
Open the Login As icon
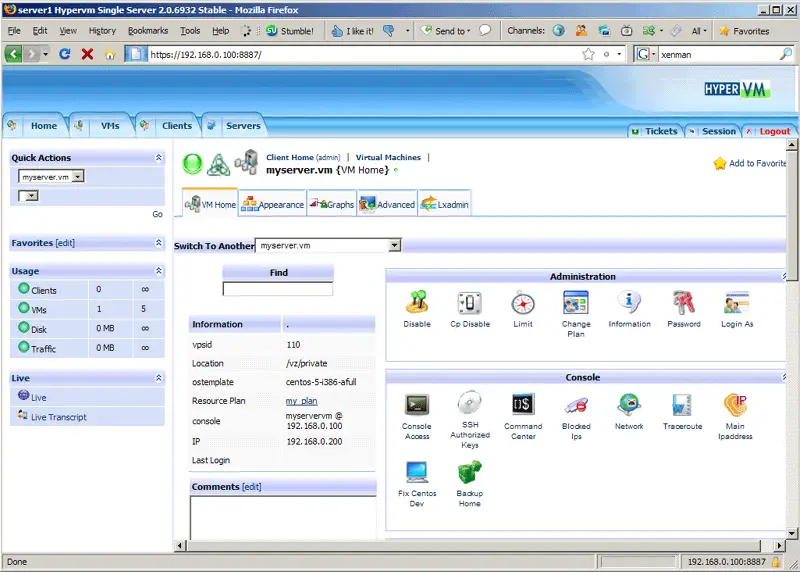coord(736,303)
